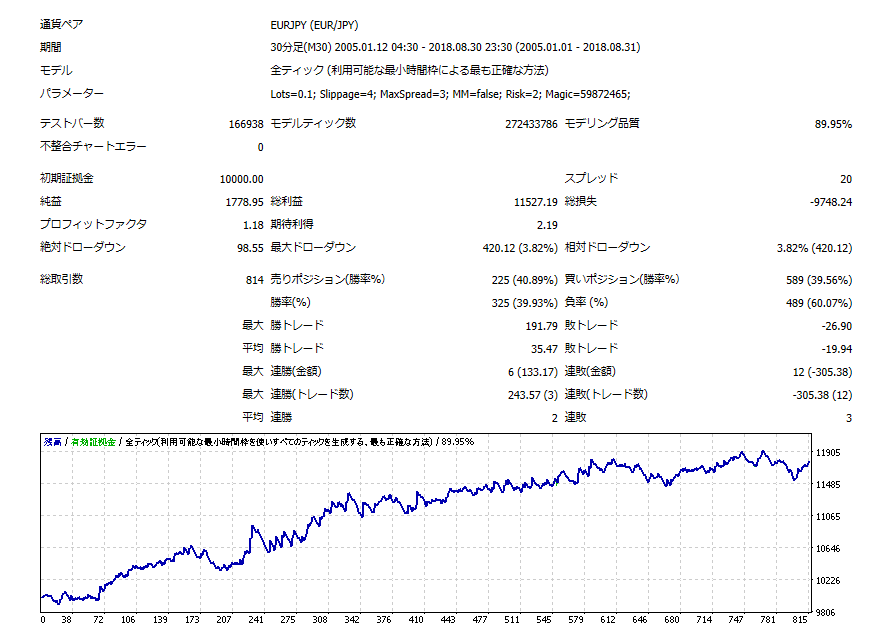Click the chart's y-axis label 10226
The height and width of the screenshot is (633, 887).
click(x=828, y=580)
